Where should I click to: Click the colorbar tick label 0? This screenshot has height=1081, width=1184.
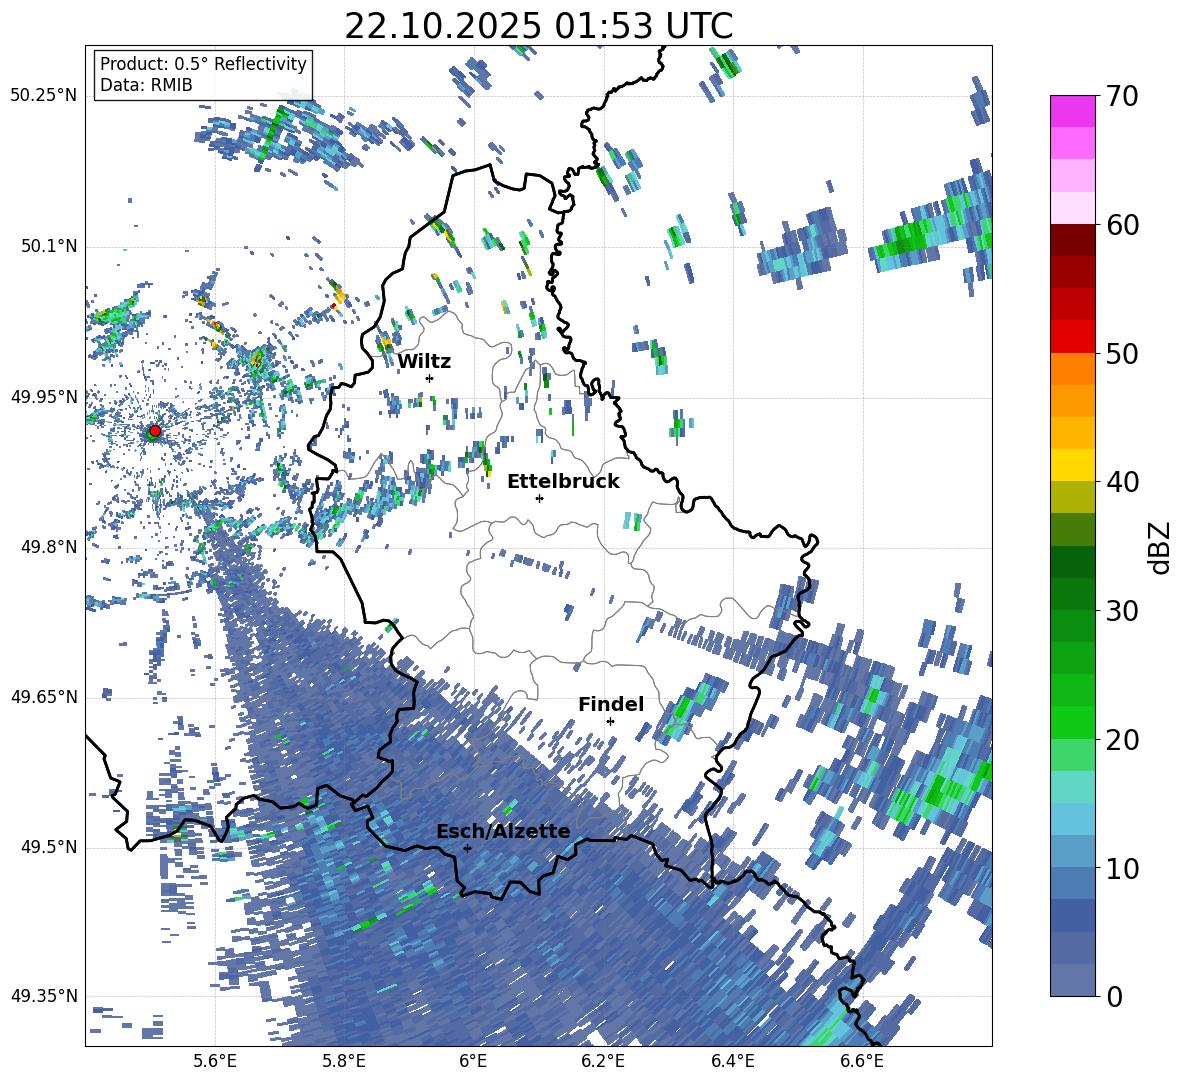[1114, 996]
